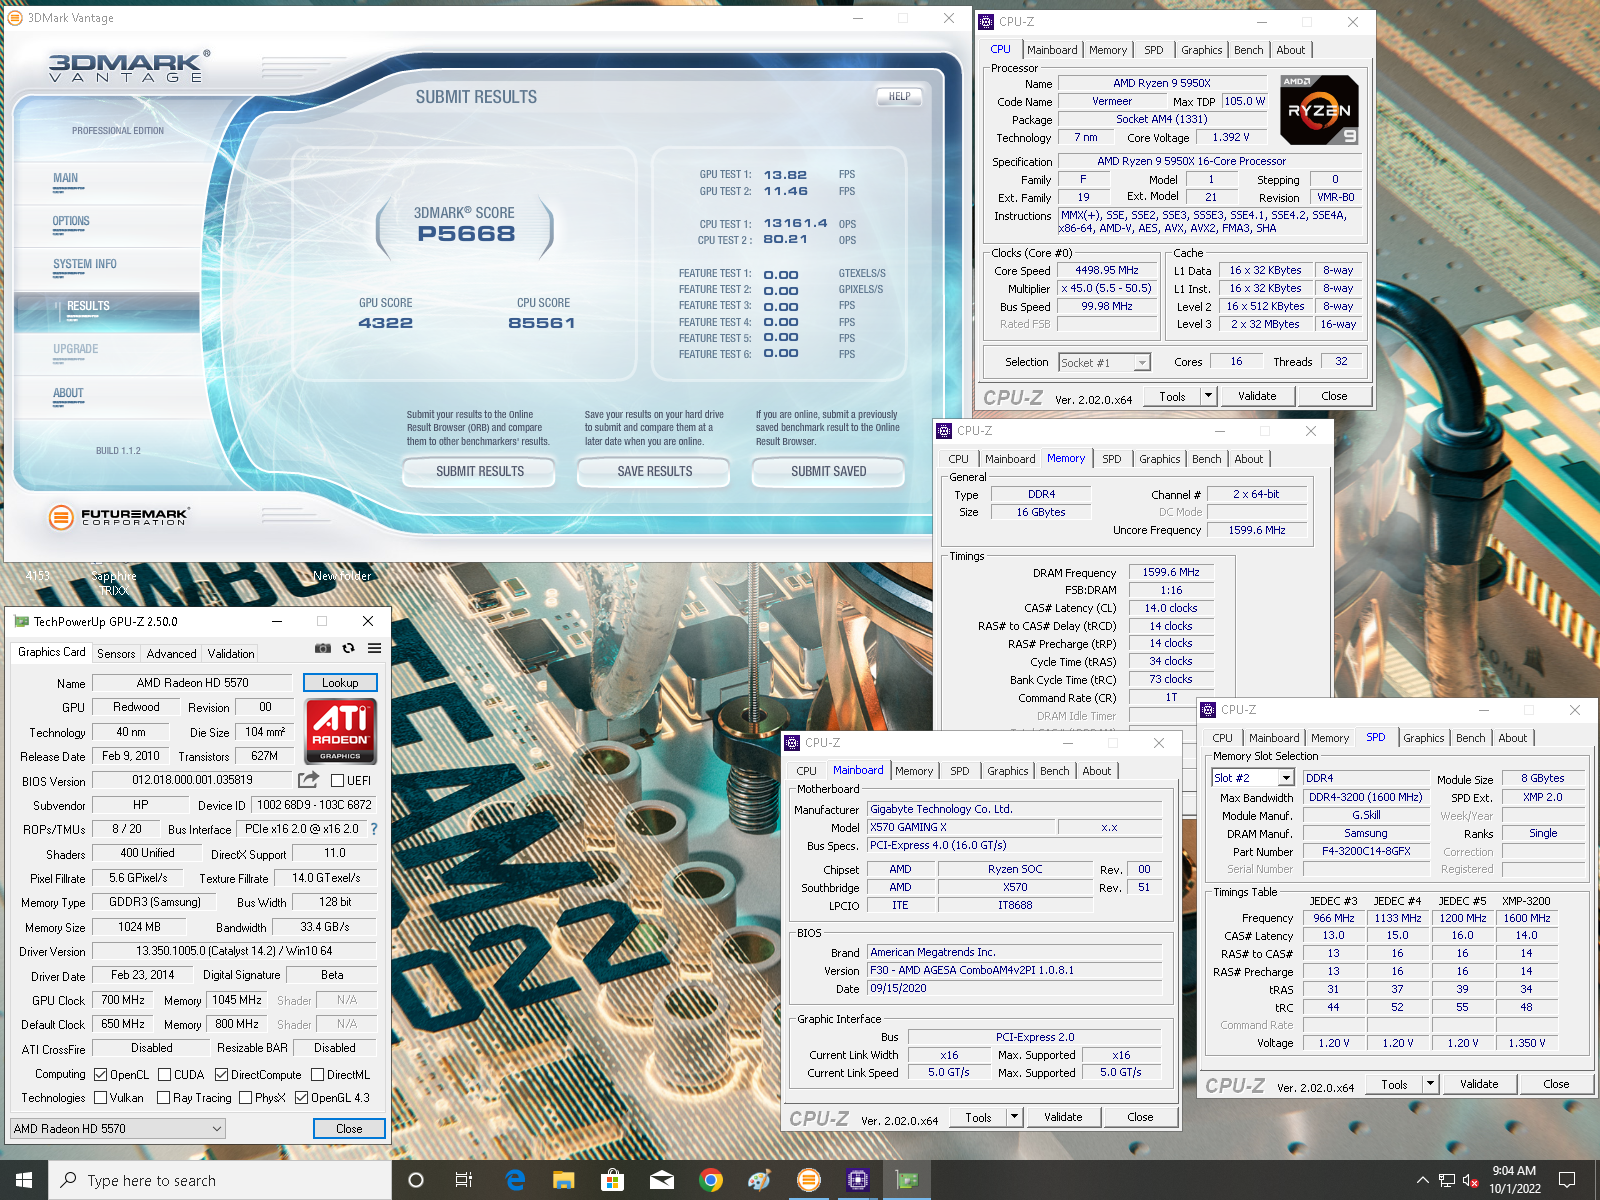Open the notification center icon

click(1567, 1180)
